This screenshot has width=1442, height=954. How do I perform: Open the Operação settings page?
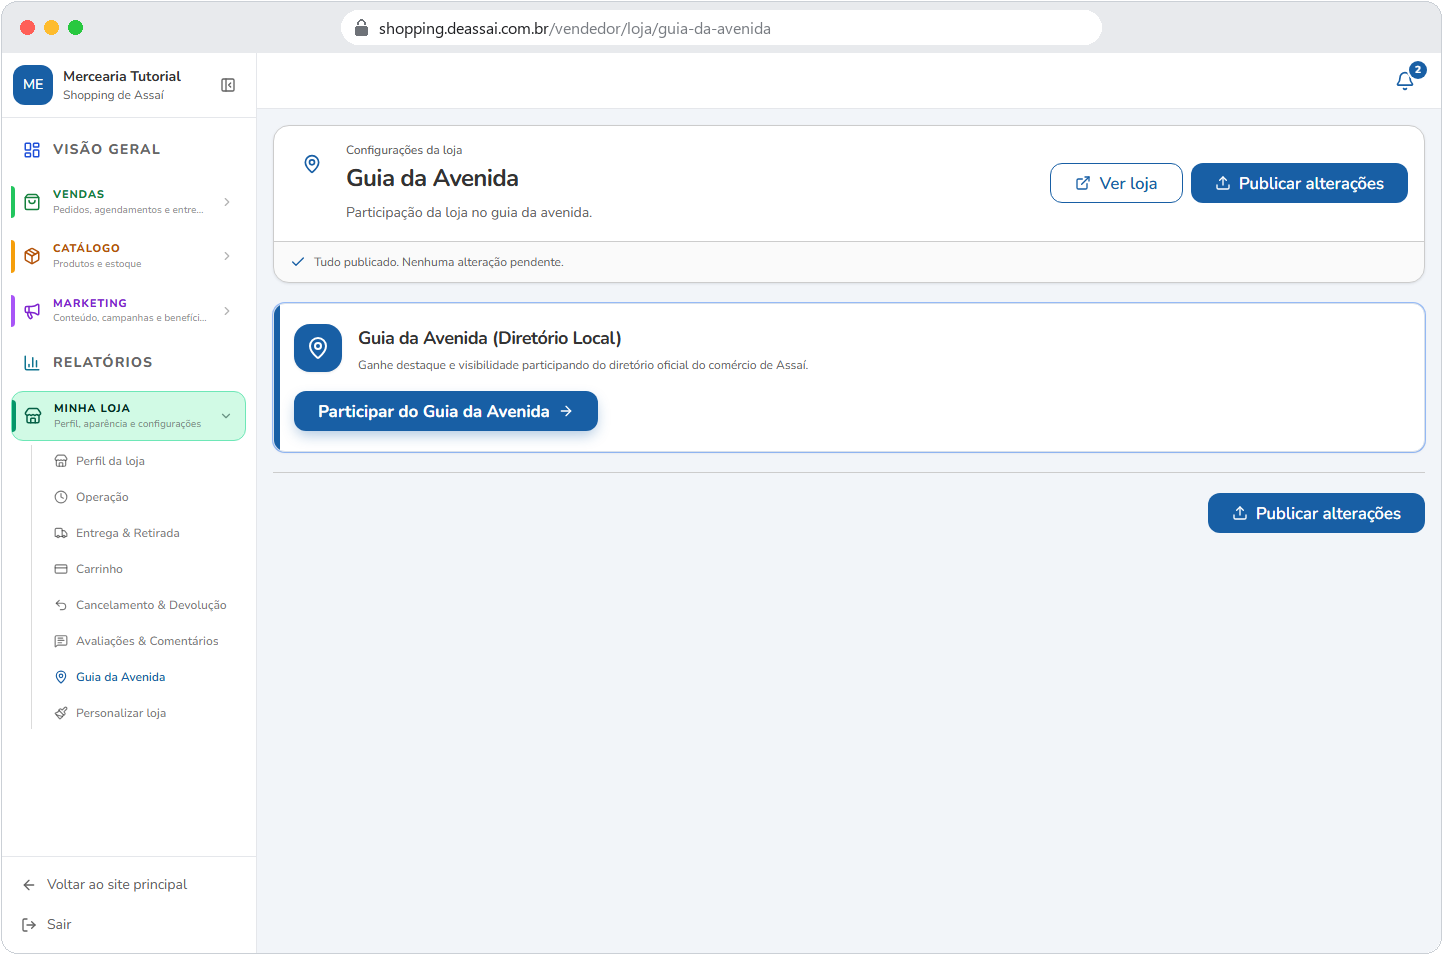[x=102, y=497]
